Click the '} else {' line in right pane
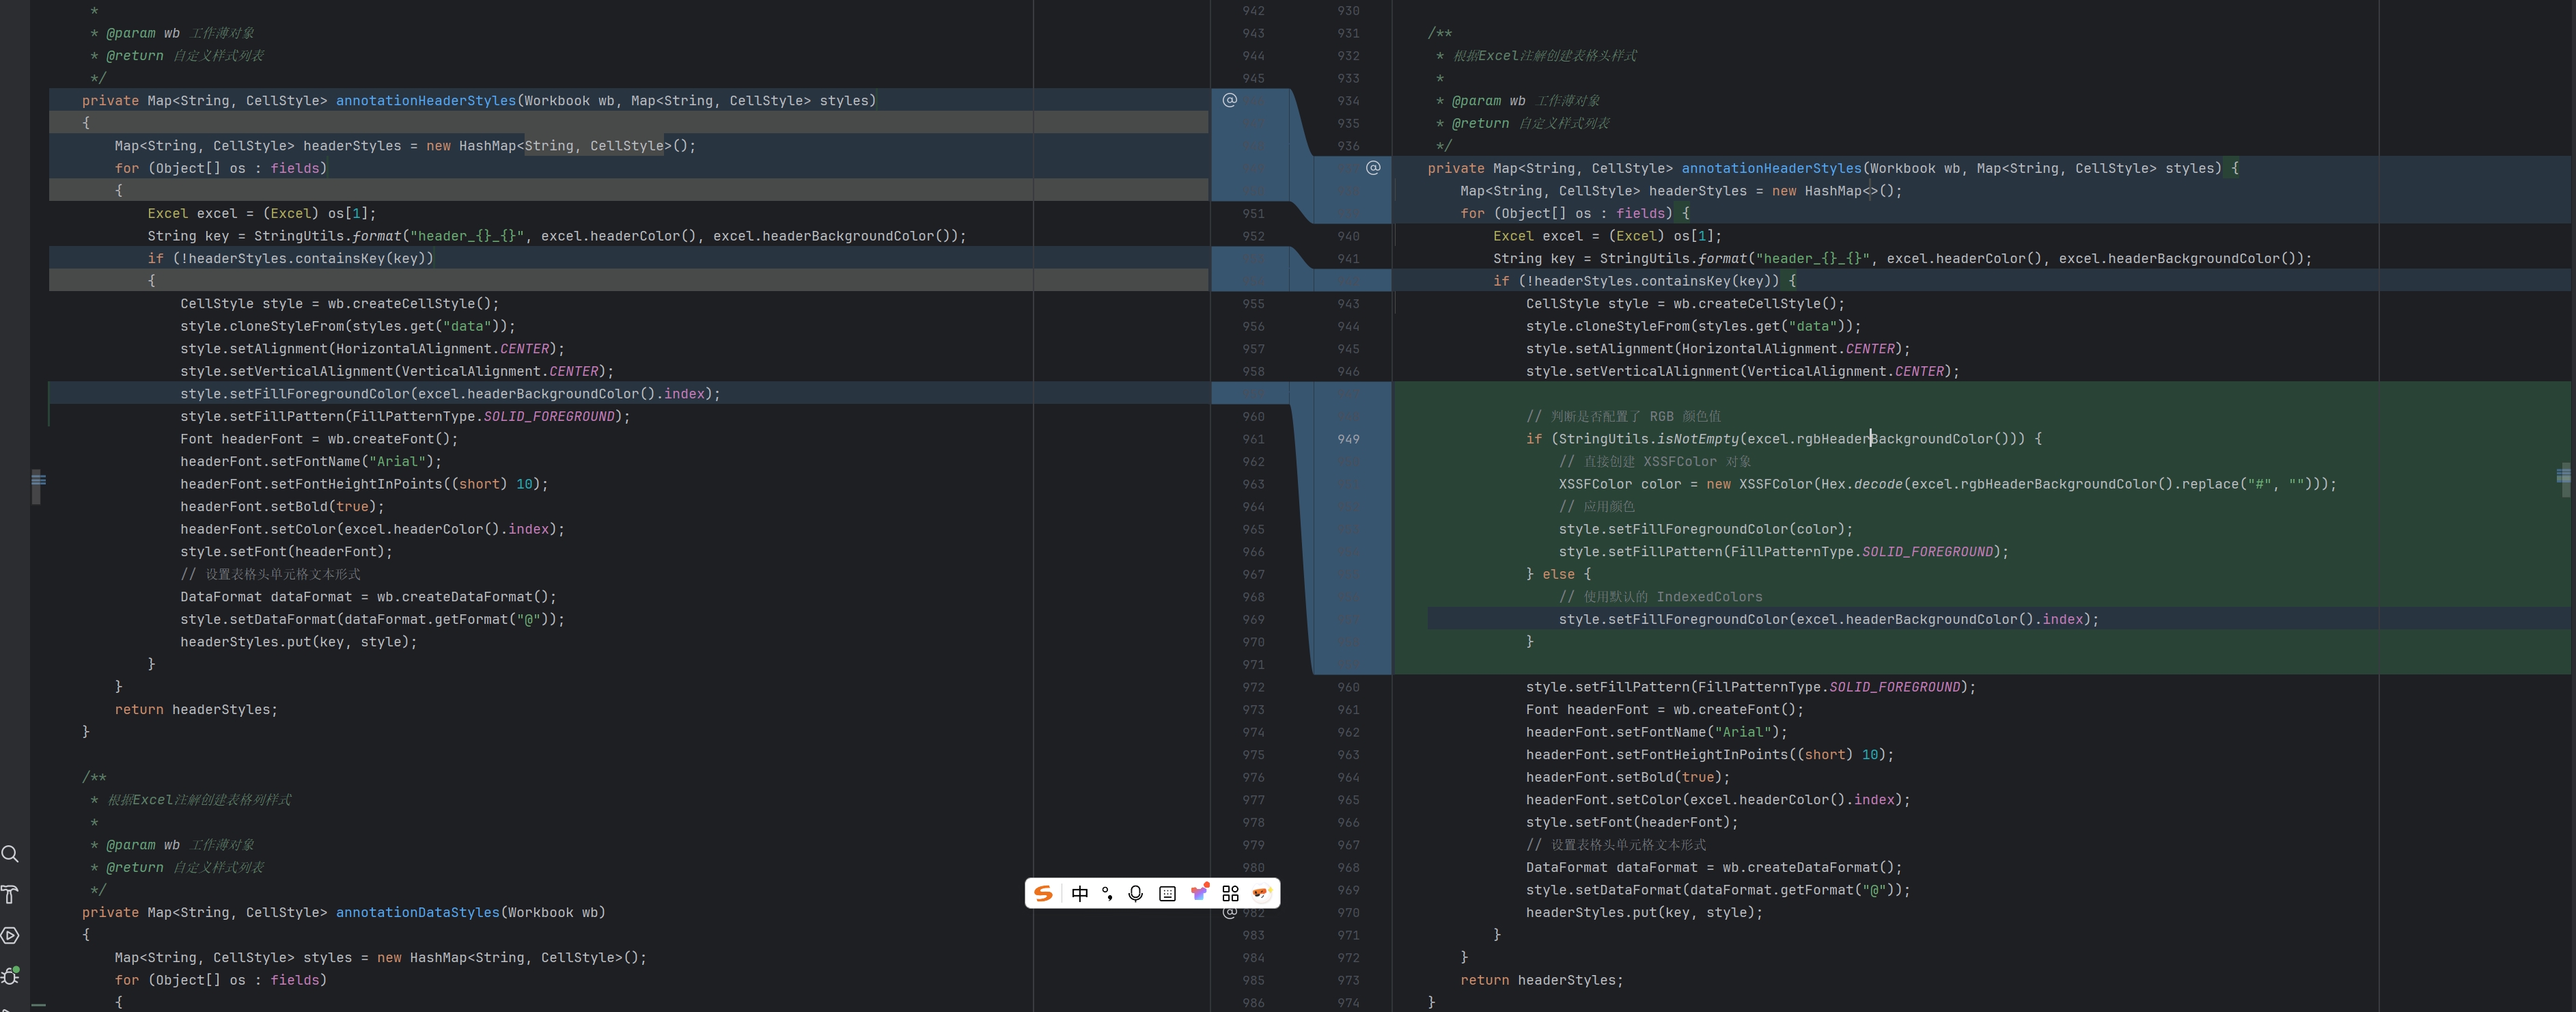Viewport: 2576px width, 1012px height. click(x=1558, y=574)
